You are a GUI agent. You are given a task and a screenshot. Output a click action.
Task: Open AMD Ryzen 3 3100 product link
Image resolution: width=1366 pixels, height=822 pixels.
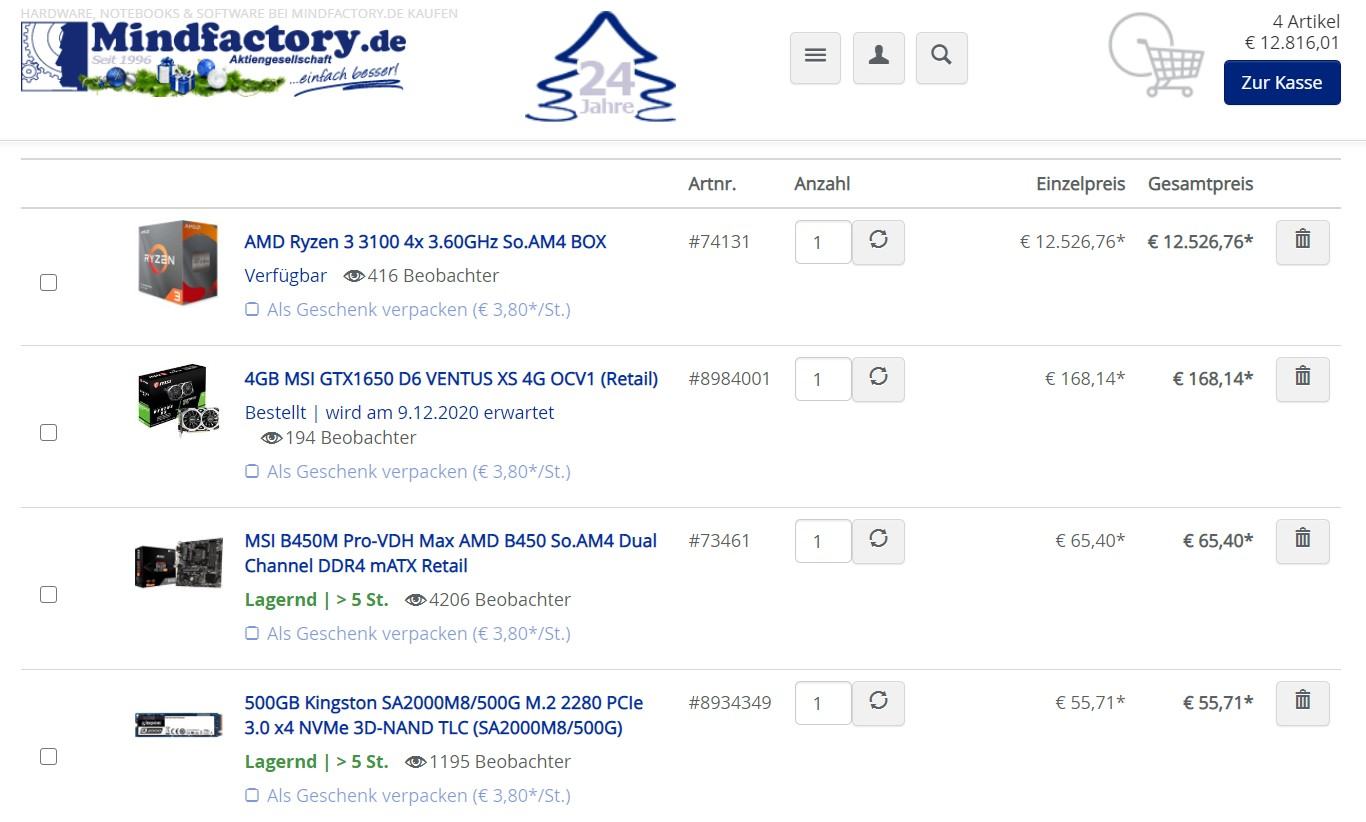(425, 242)
